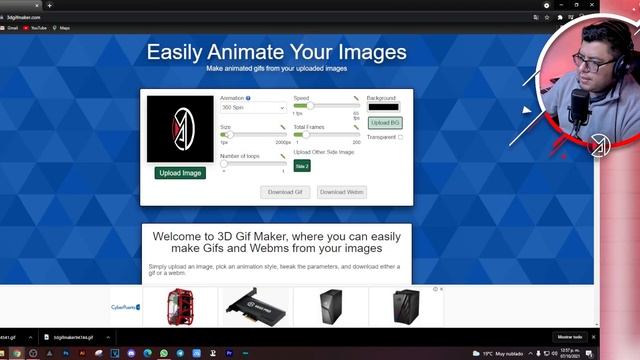The image size is (640, 360).
Task: Toggle the Transparent background checkbox
Action: [400, 137]
